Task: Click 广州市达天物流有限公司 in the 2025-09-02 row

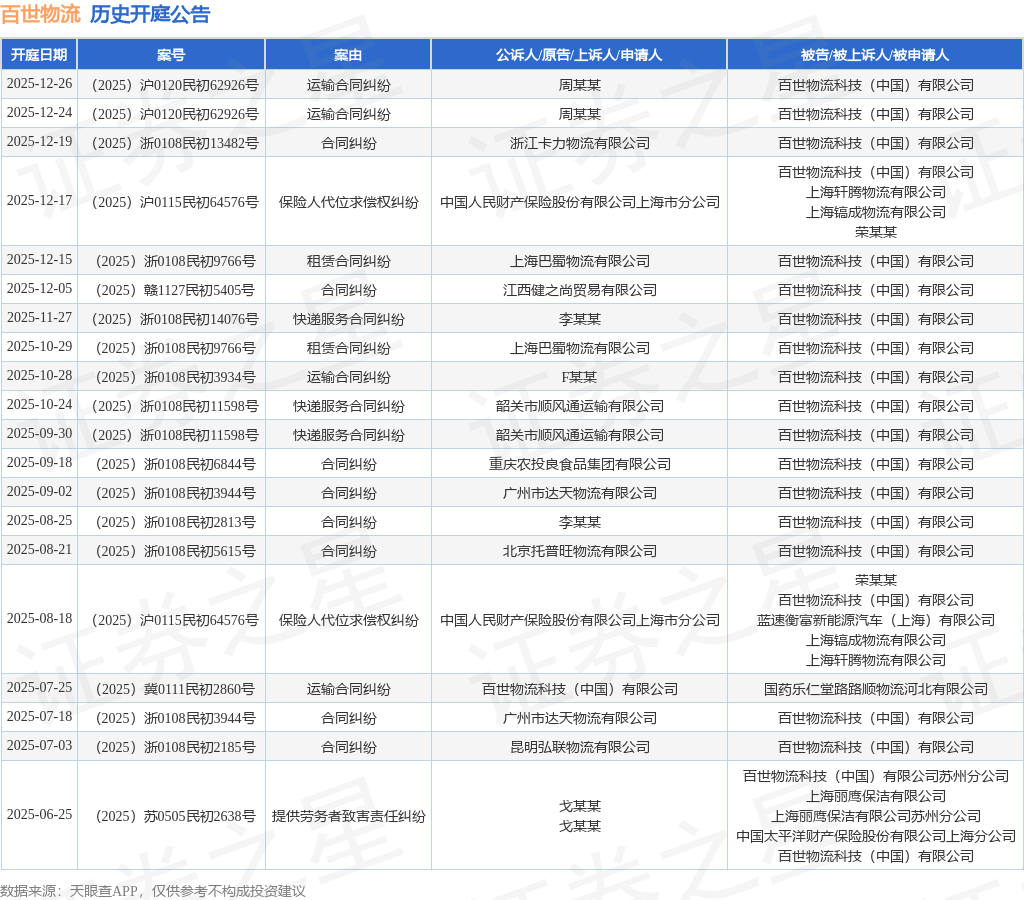Action: (579, 492)
